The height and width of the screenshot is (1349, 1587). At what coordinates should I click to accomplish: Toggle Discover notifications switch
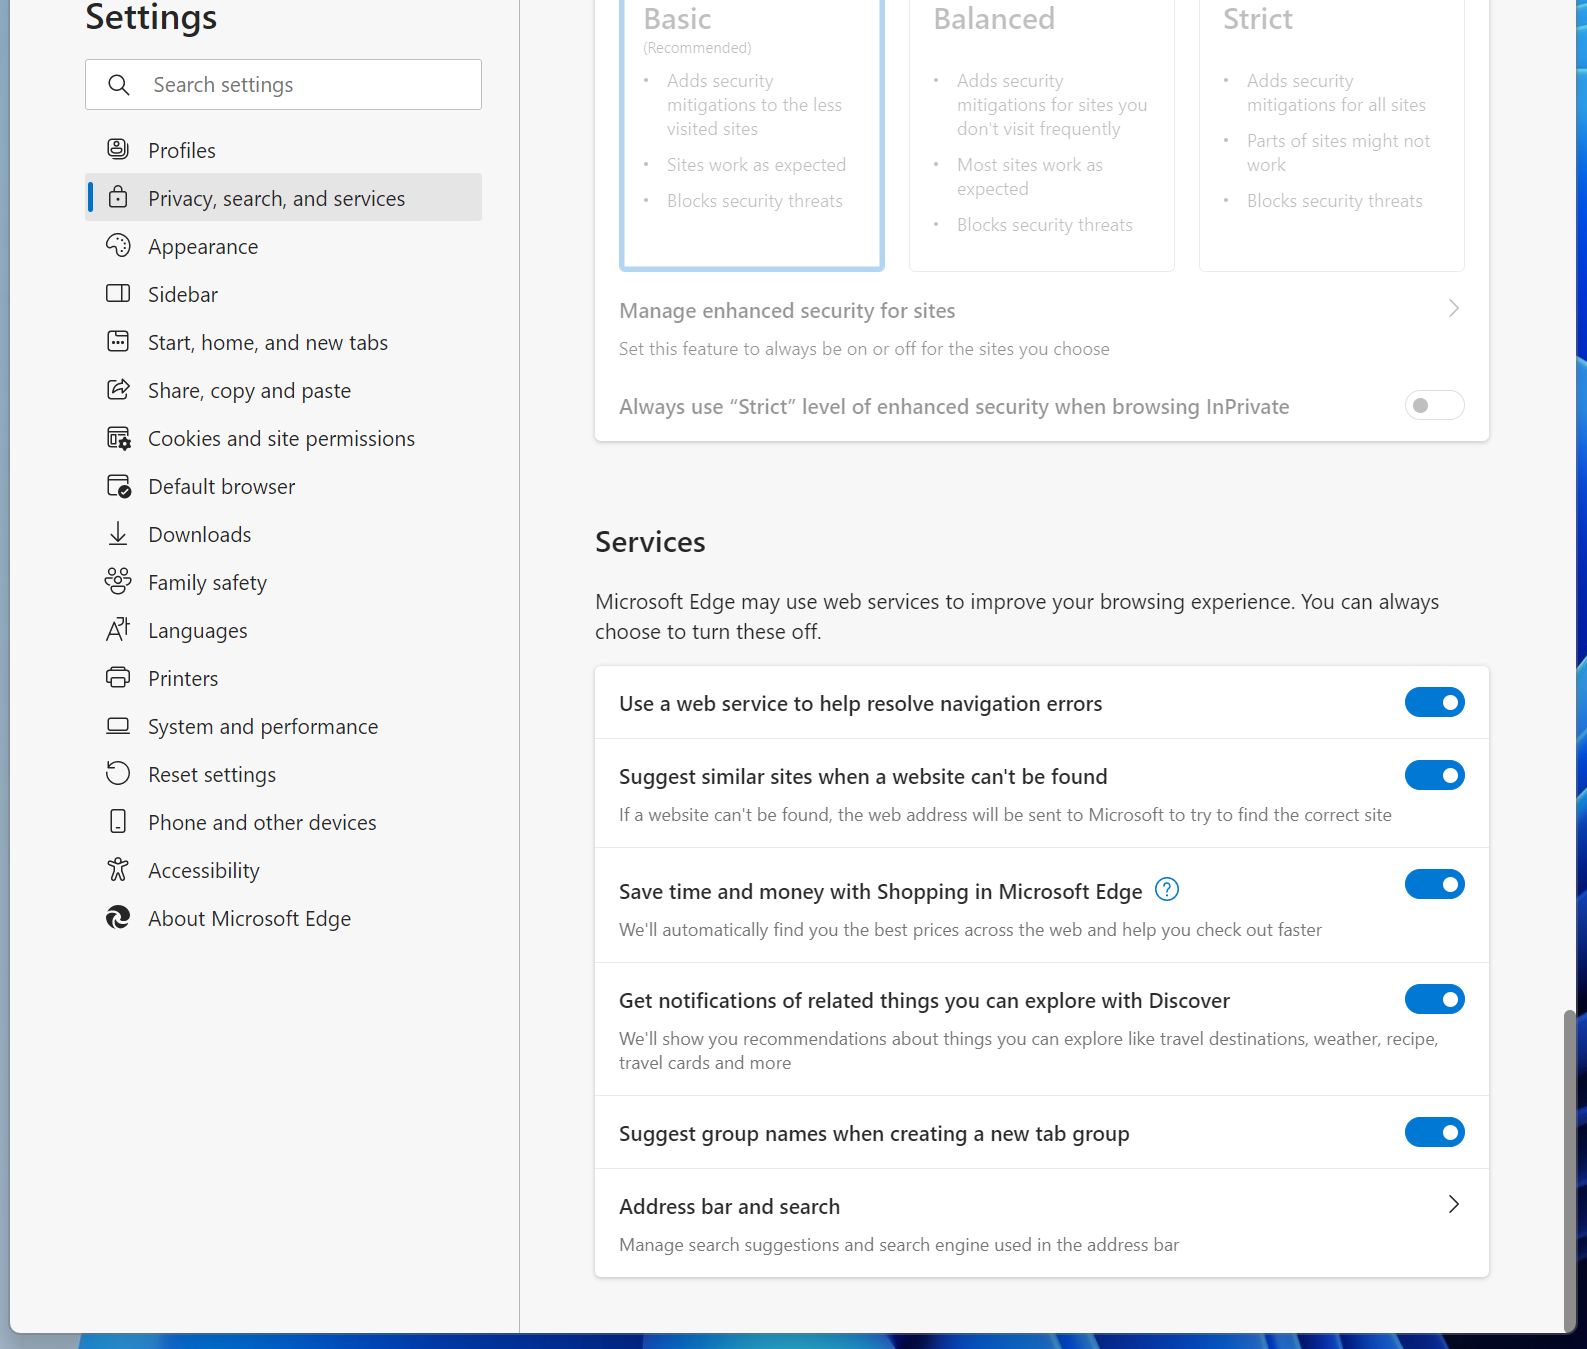pyautogui.click(x=1435, y=999)
